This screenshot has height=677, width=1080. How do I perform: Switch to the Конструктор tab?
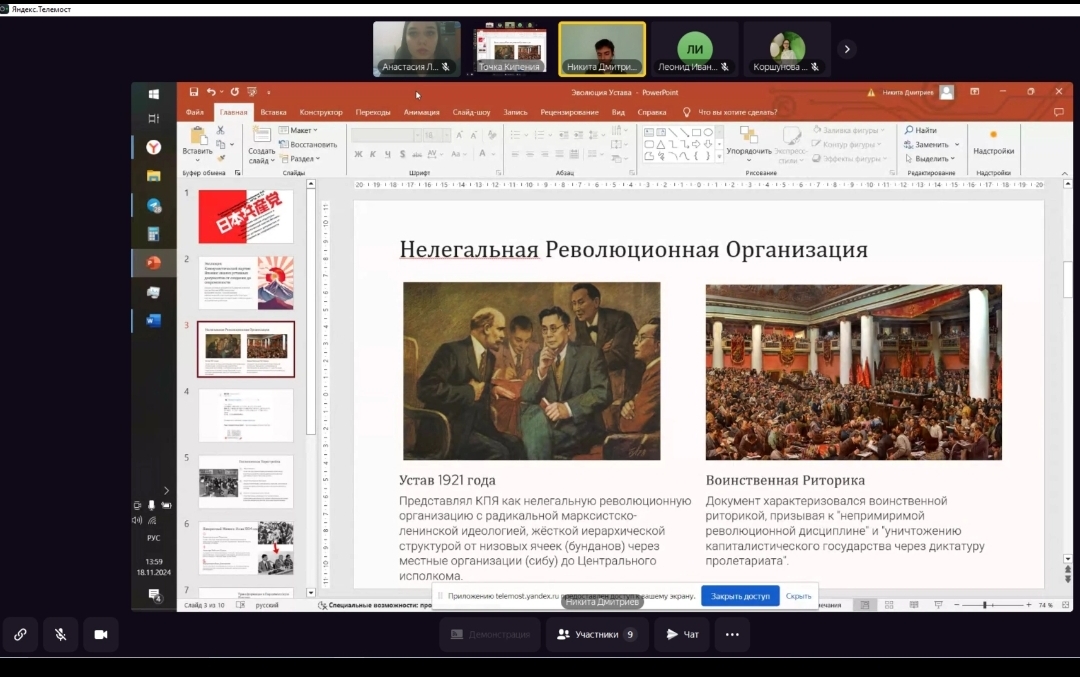click(321, 112)
